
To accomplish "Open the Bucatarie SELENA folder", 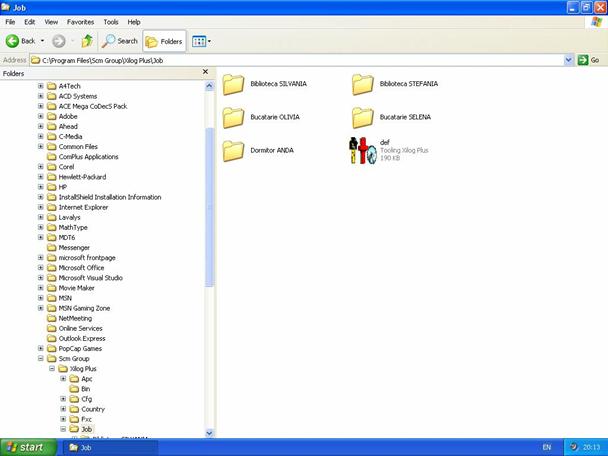I will pyautogui.click(x=364, y=117).
